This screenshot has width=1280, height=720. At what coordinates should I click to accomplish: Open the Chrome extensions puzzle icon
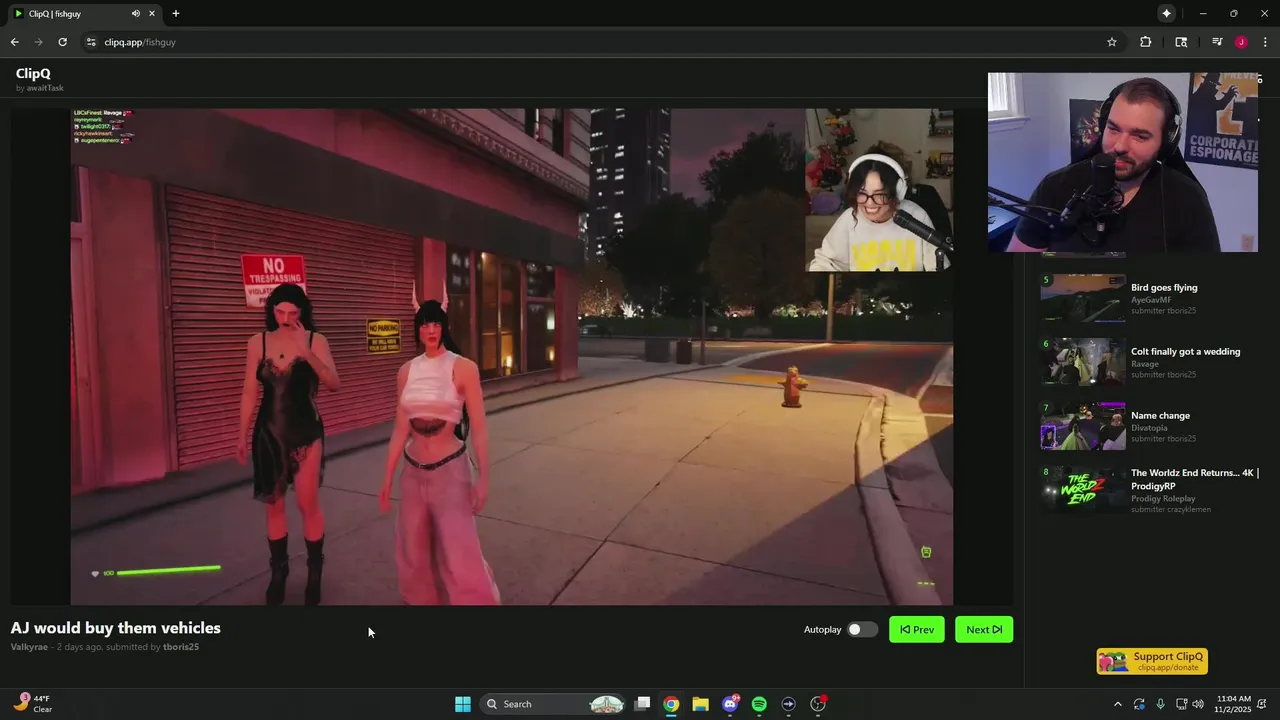click(1146, 42)
